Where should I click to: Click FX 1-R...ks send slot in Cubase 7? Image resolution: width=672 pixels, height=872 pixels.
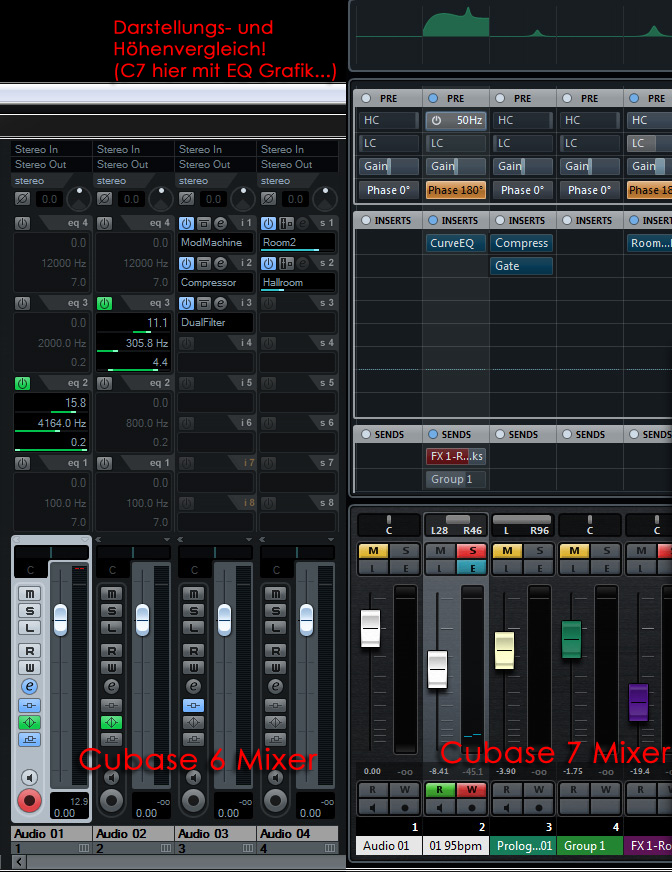[456, 457]
